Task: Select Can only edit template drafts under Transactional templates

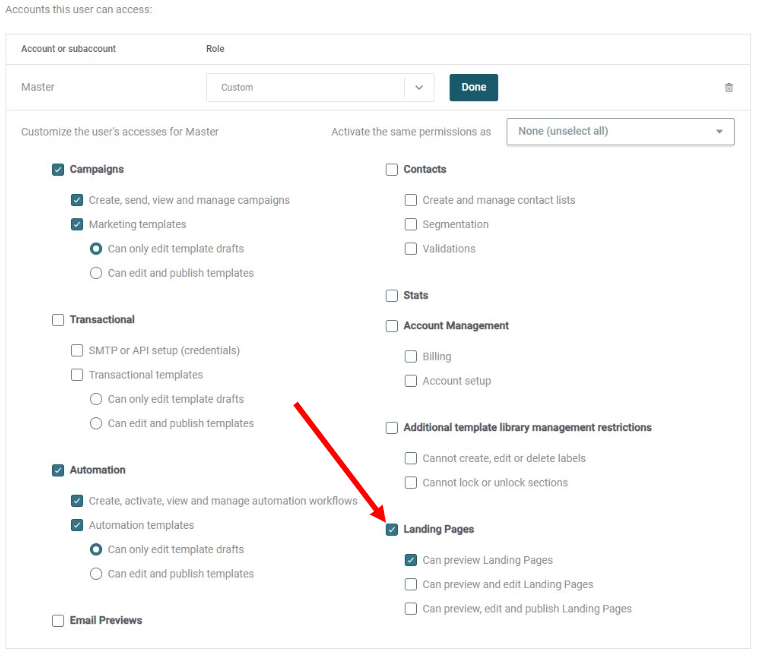Action: (96, 399)
